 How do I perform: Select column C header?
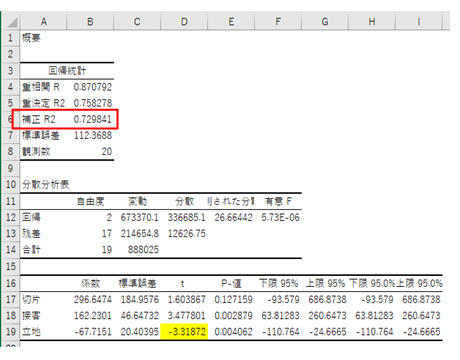[x=137, y=22]
